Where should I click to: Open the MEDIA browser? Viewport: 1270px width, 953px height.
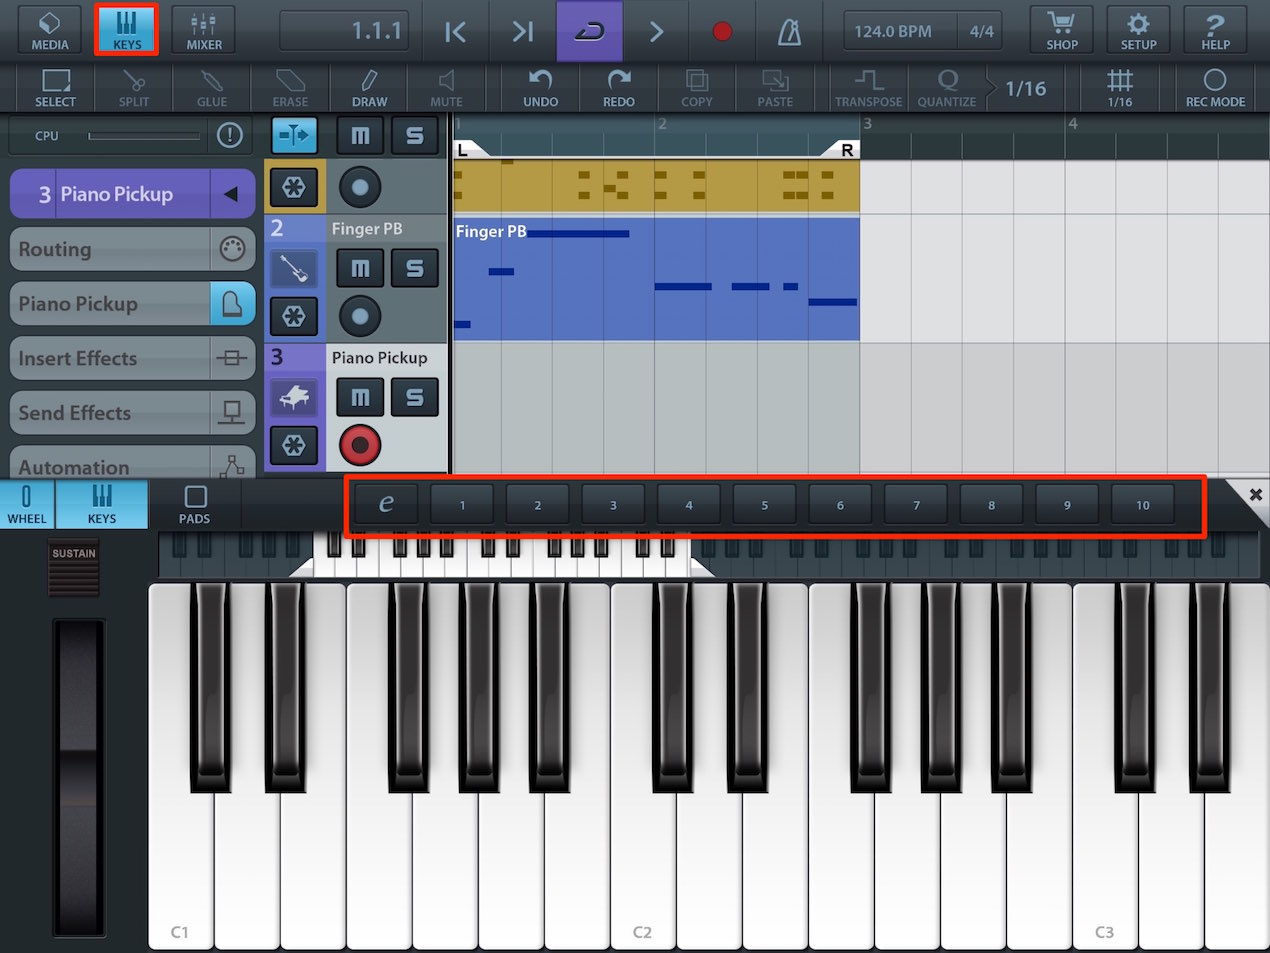coord(49,30)
